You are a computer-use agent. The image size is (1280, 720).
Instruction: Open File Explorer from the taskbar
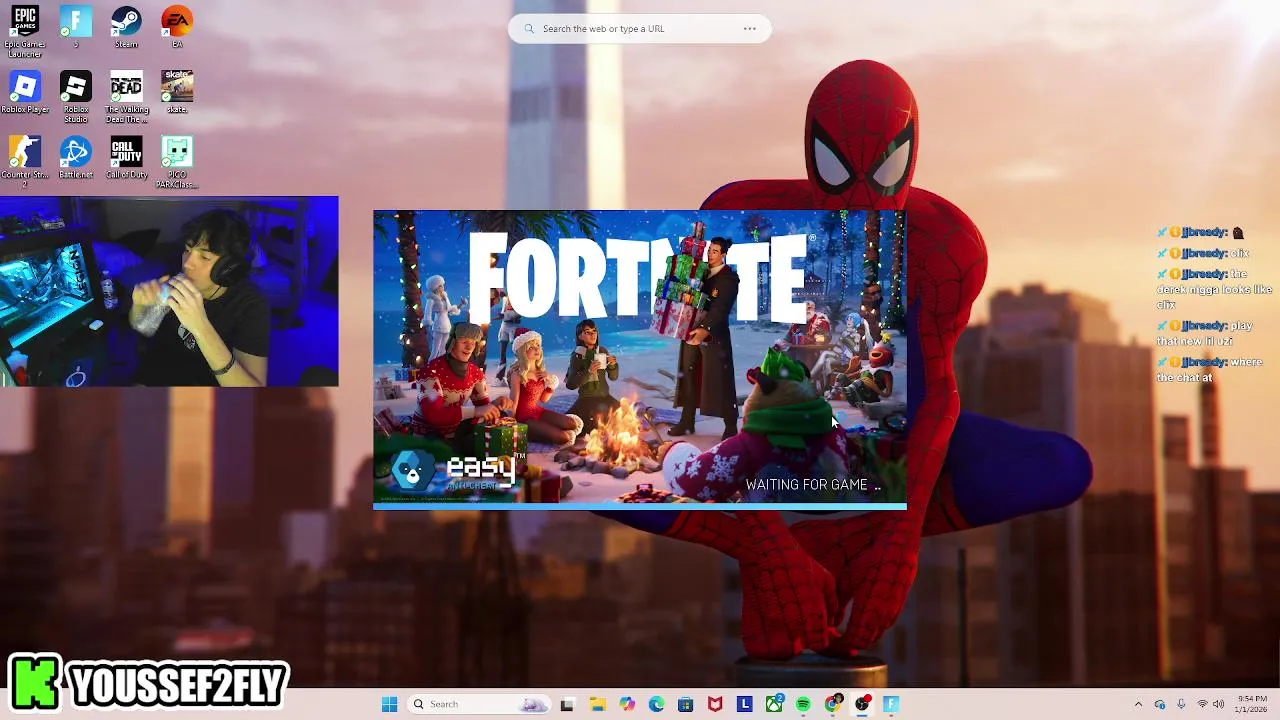coord(597,704)
